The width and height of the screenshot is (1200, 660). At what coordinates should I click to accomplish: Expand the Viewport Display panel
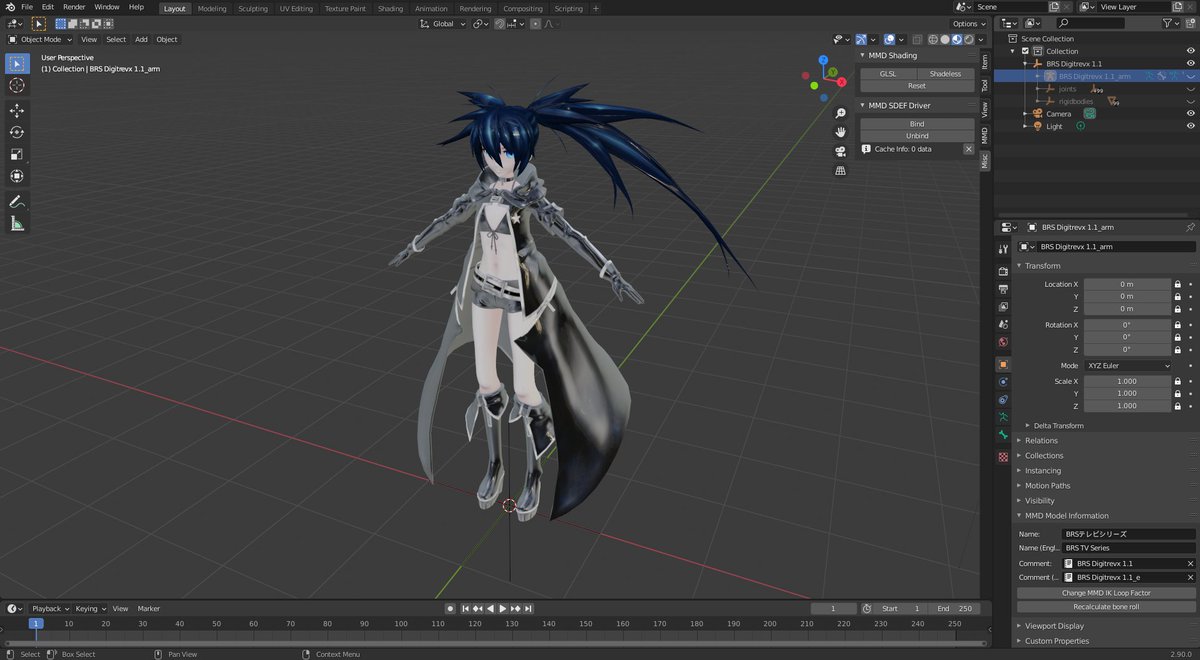1054,626
